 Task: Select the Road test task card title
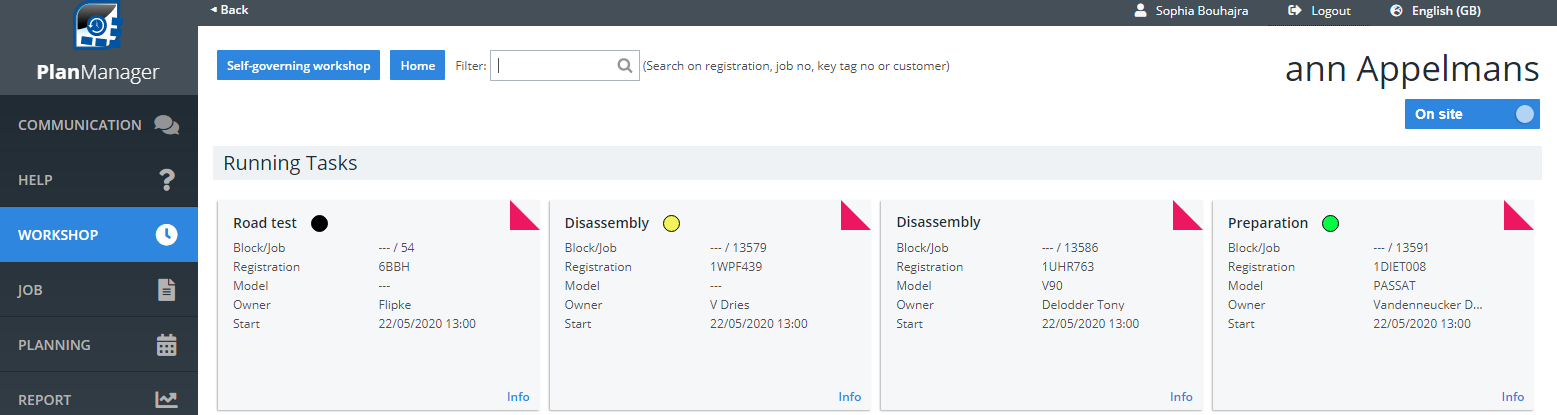point(265,223)
